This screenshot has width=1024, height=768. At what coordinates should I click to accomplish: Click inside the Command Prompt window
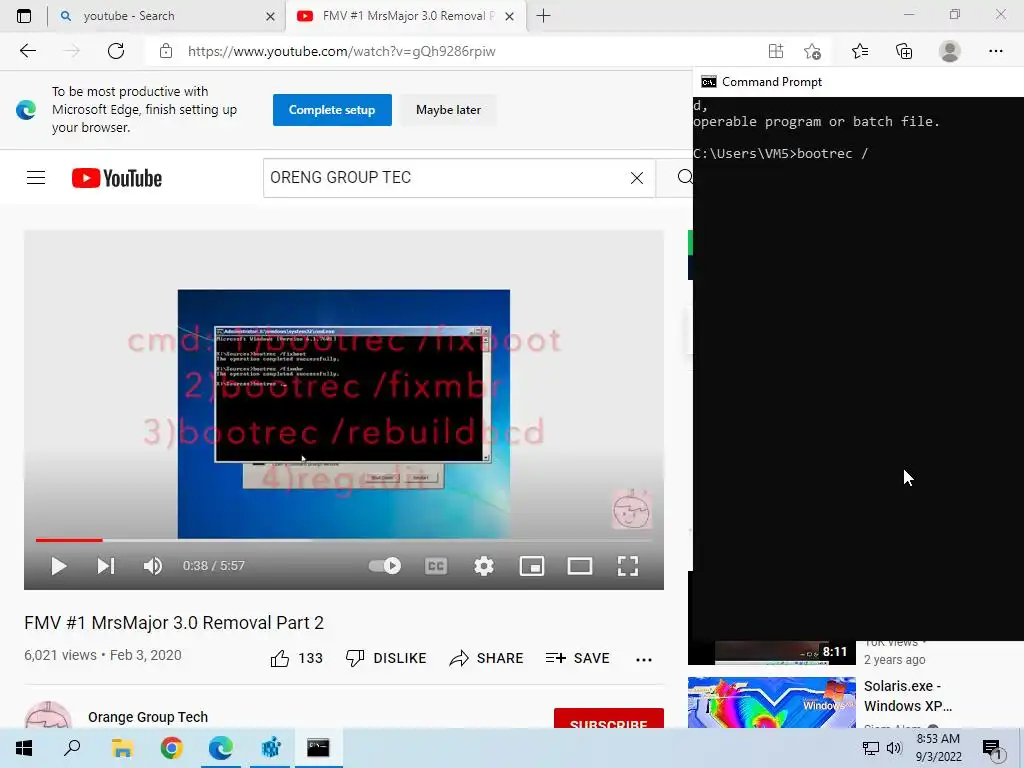coord(858,368)
